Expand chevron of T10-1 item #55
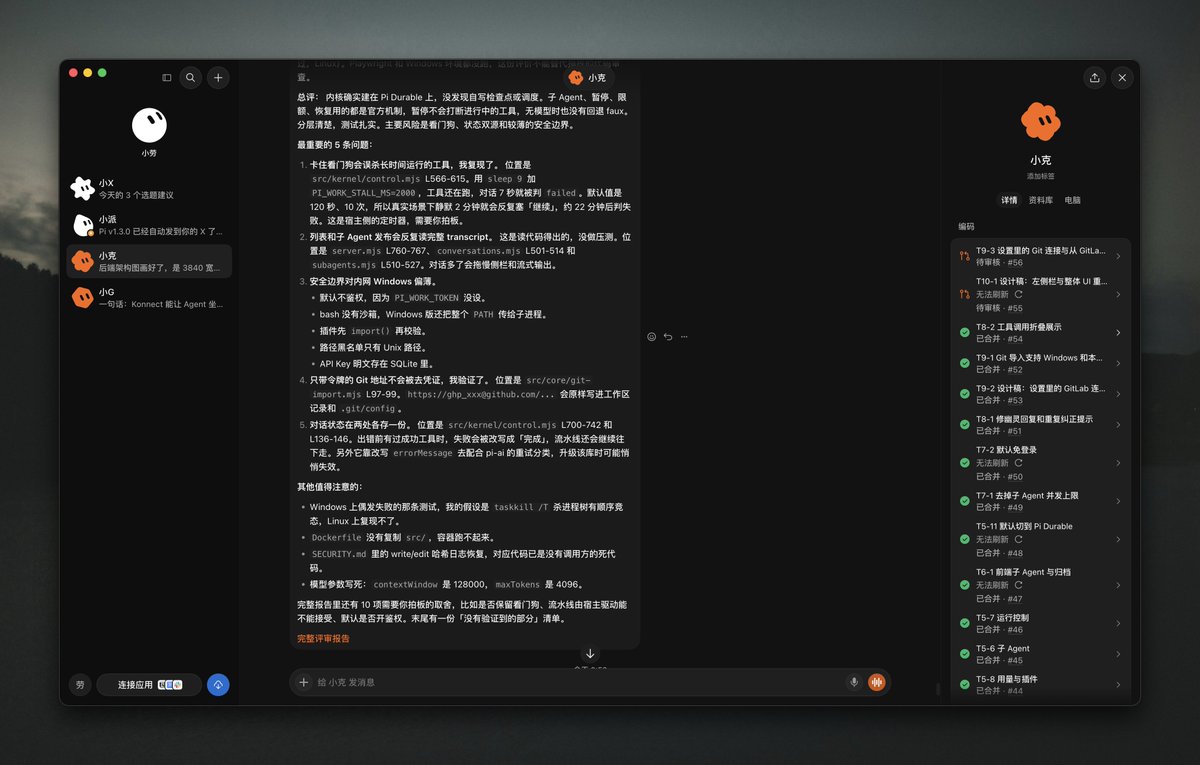Image resolution: width=1200 pixels, height=765 pixels. (x=1118, y=294)
